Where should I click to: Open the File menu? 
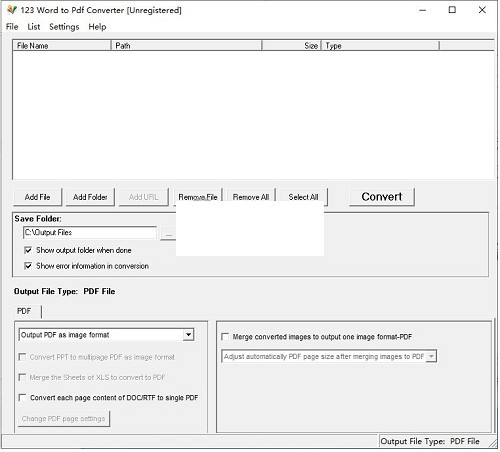coord(12,27)
